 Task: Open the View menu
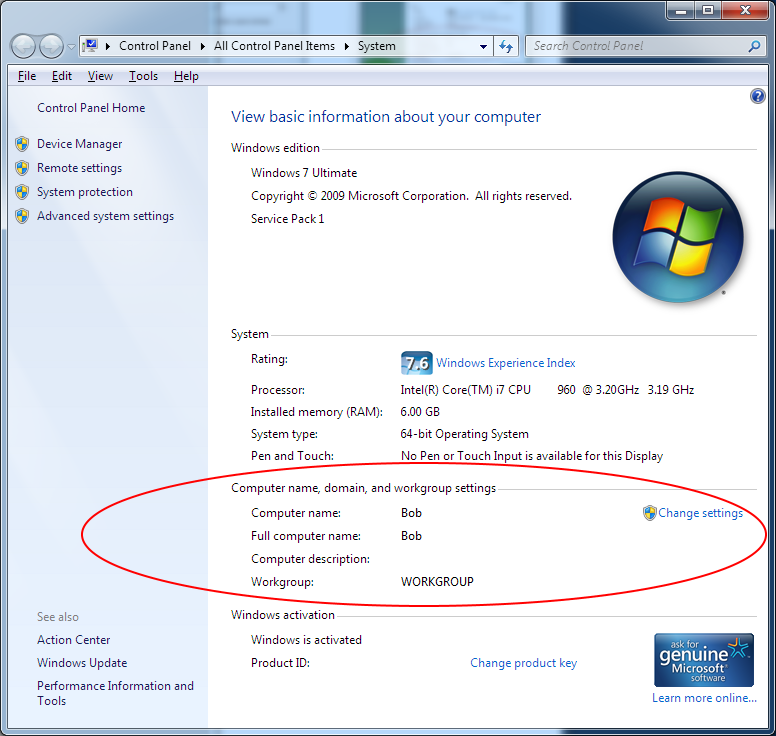coord(100,76)
